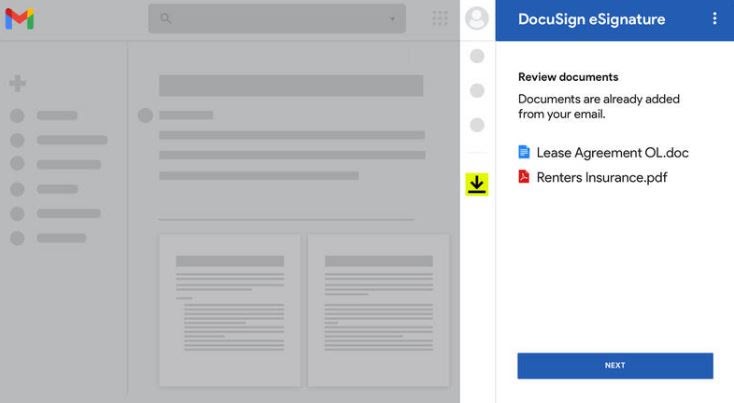This screenshot has width=734, height=403.
Task: Click the DocuSign download arrow add-on icon
Action: point(477,184)
